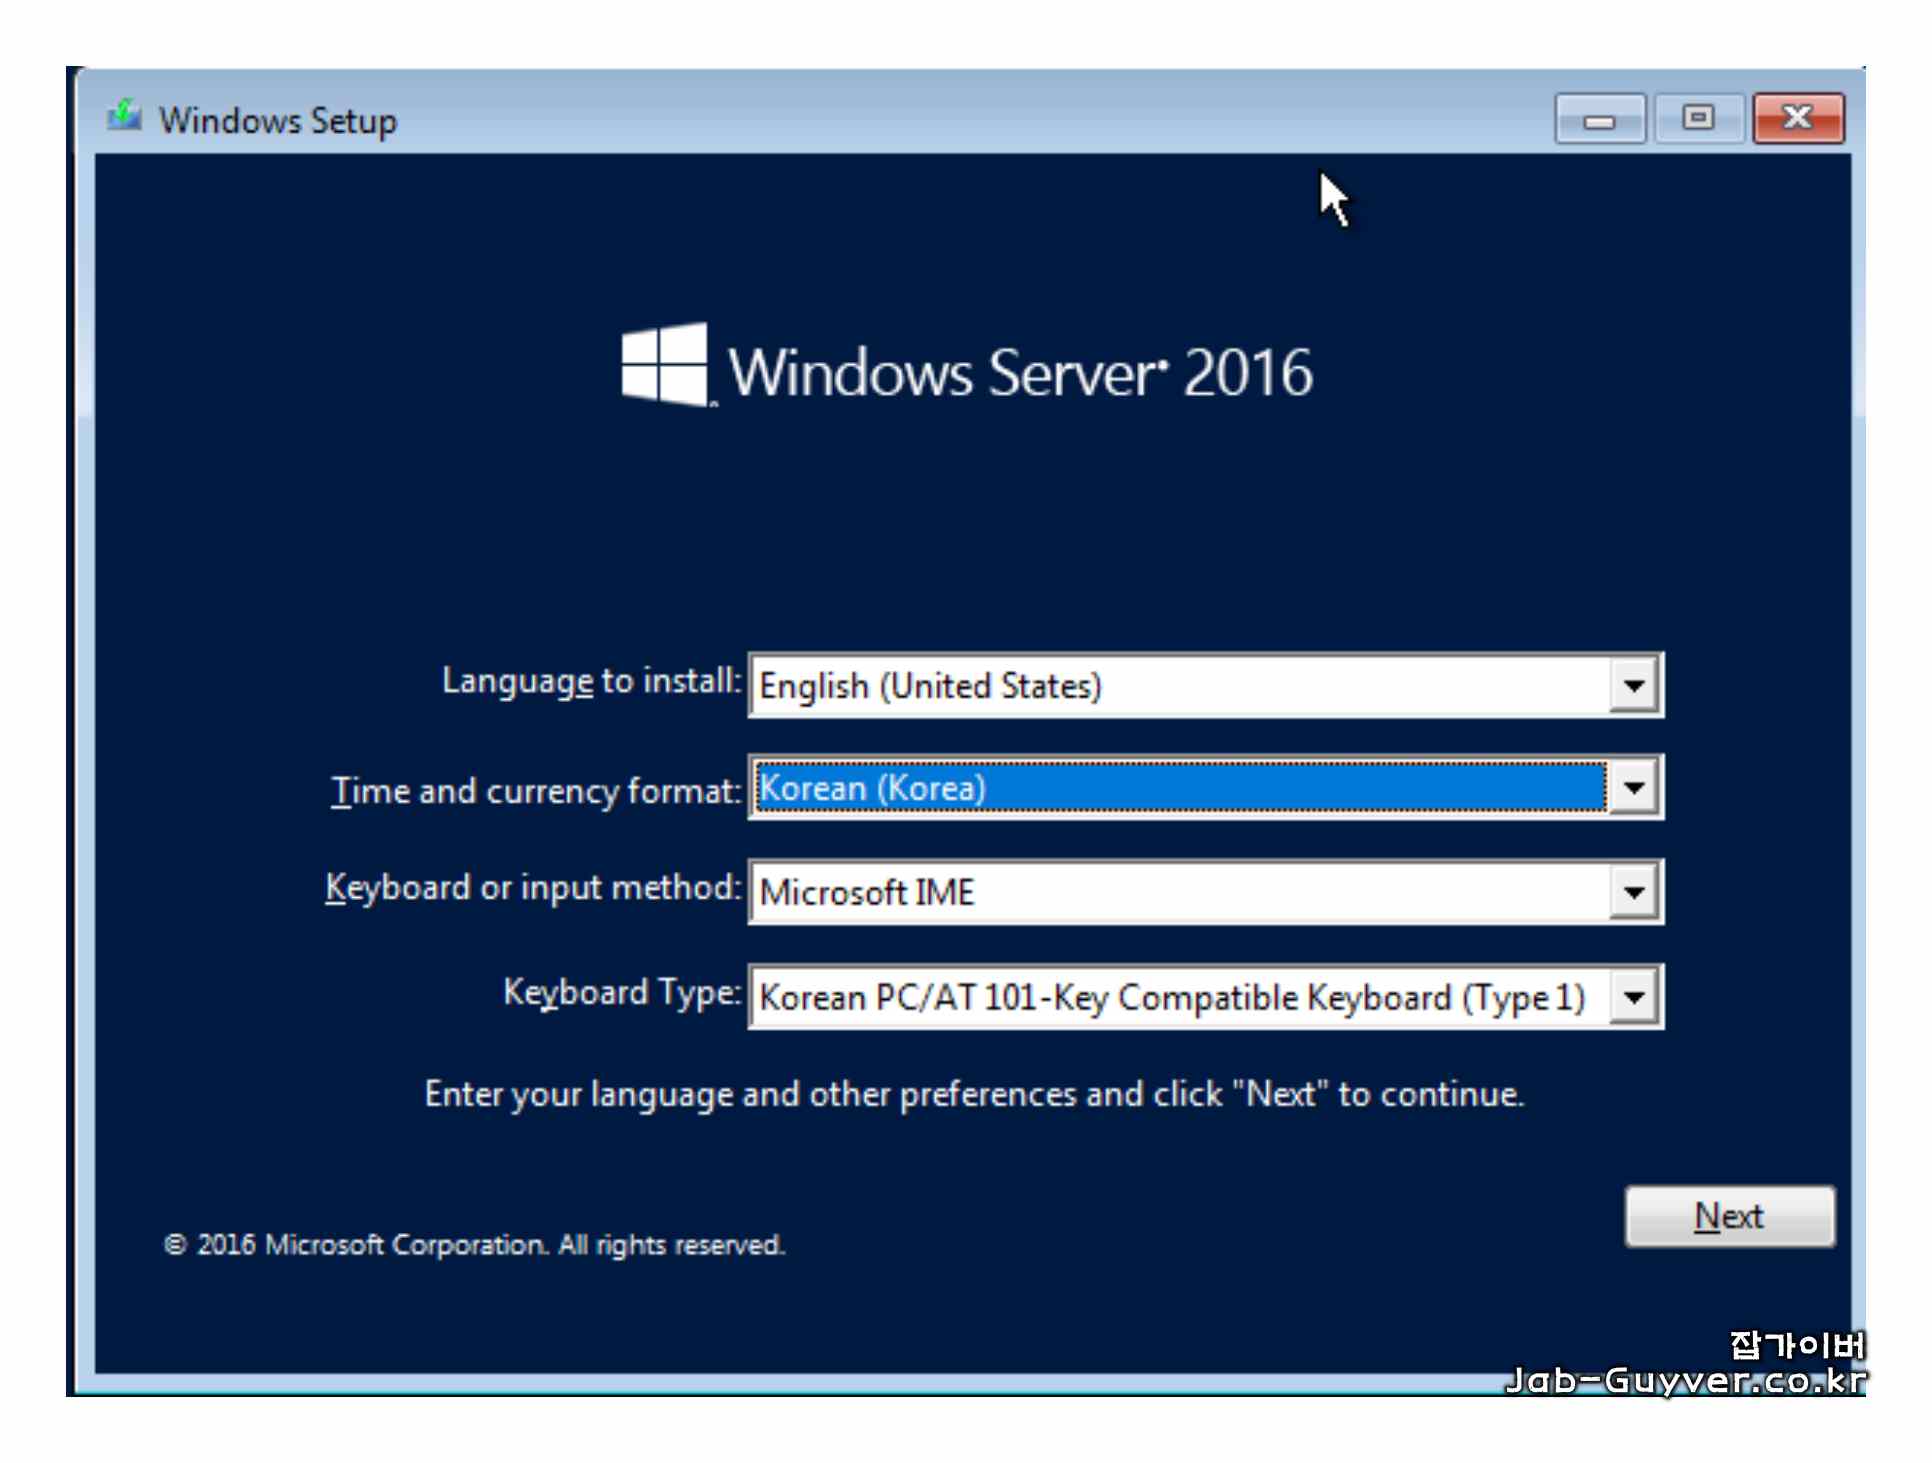Click Time and currency format label
1932x1463 pixels.
click(x=536, y=791)
